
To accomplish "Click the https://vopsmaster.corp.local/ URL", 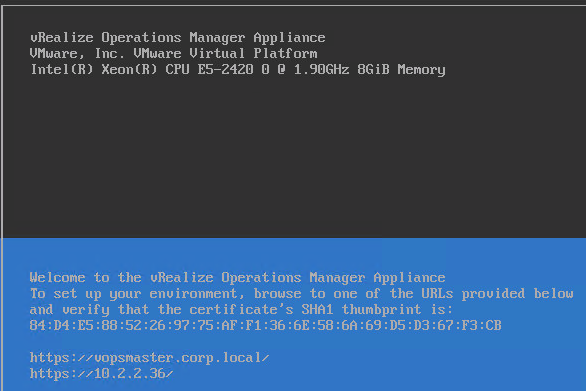I will (x=149, y=358).
